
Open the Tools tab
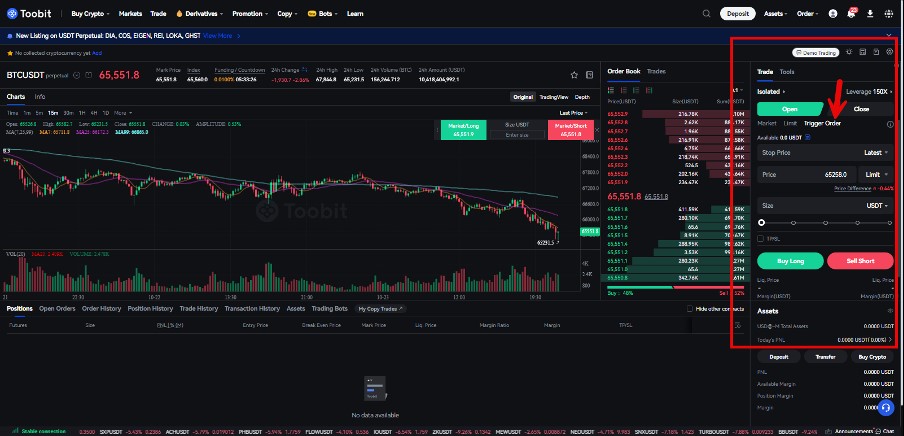786,72
